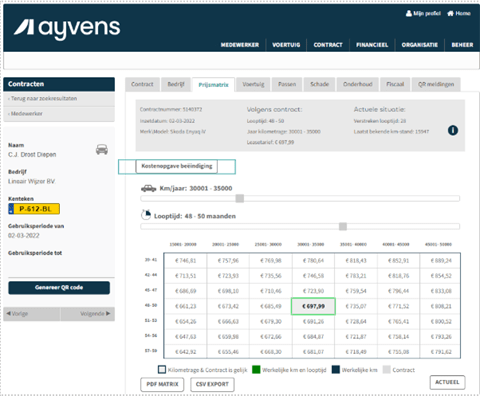The image size is (480, 396).
Task: Open the MEDEWERKER menu
Action: click(240, 45)
